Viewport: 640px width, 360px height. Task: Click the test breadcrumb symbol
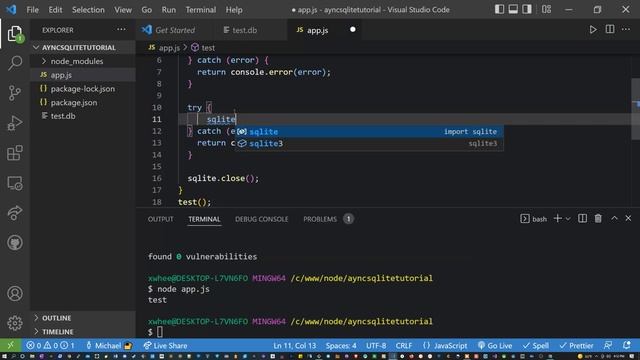tap(203, 48)
